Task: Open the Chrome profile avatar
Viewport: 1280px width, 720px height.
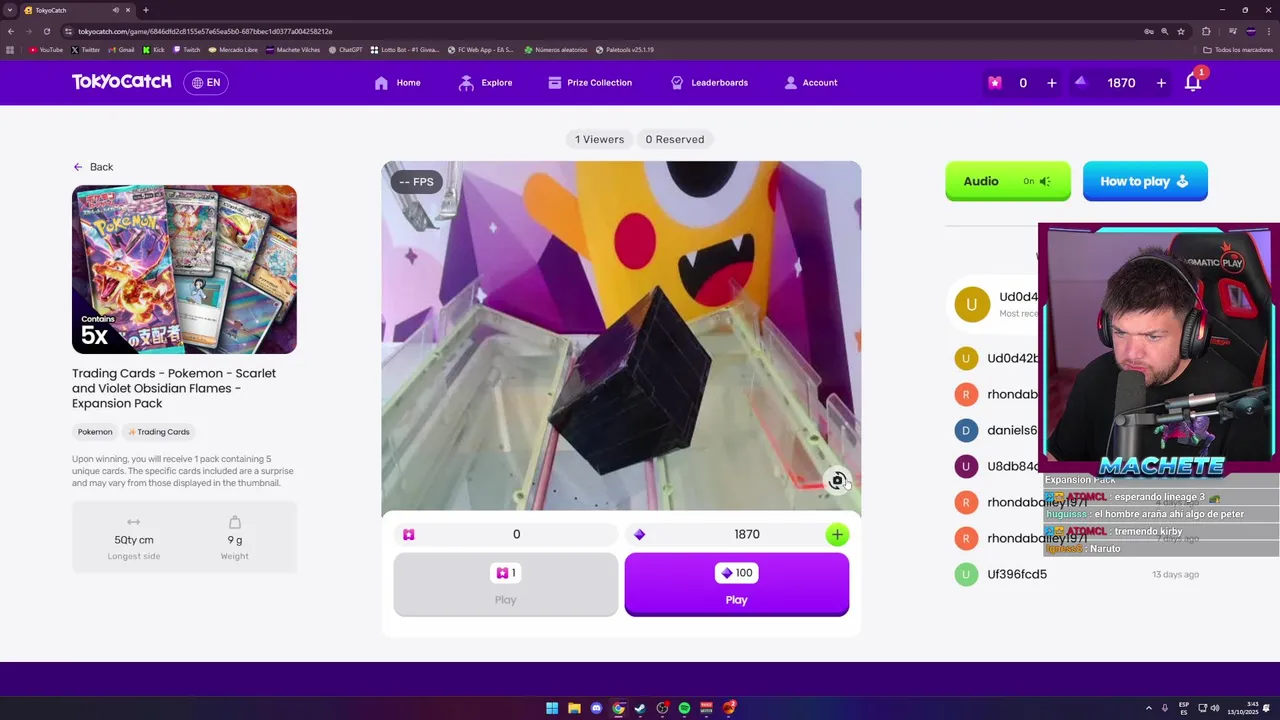Action: click(x=1251, y=31)
